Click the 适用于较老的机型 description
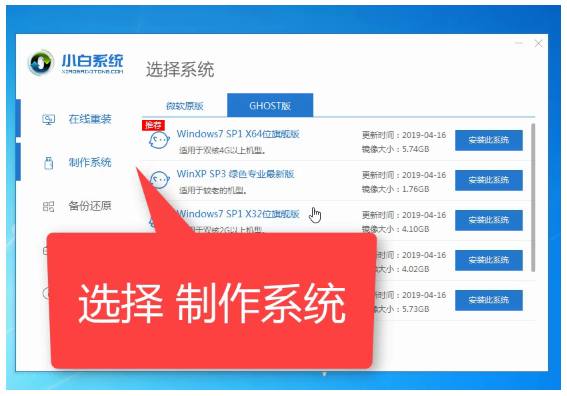The image size is (567, 396). point(213,190)
